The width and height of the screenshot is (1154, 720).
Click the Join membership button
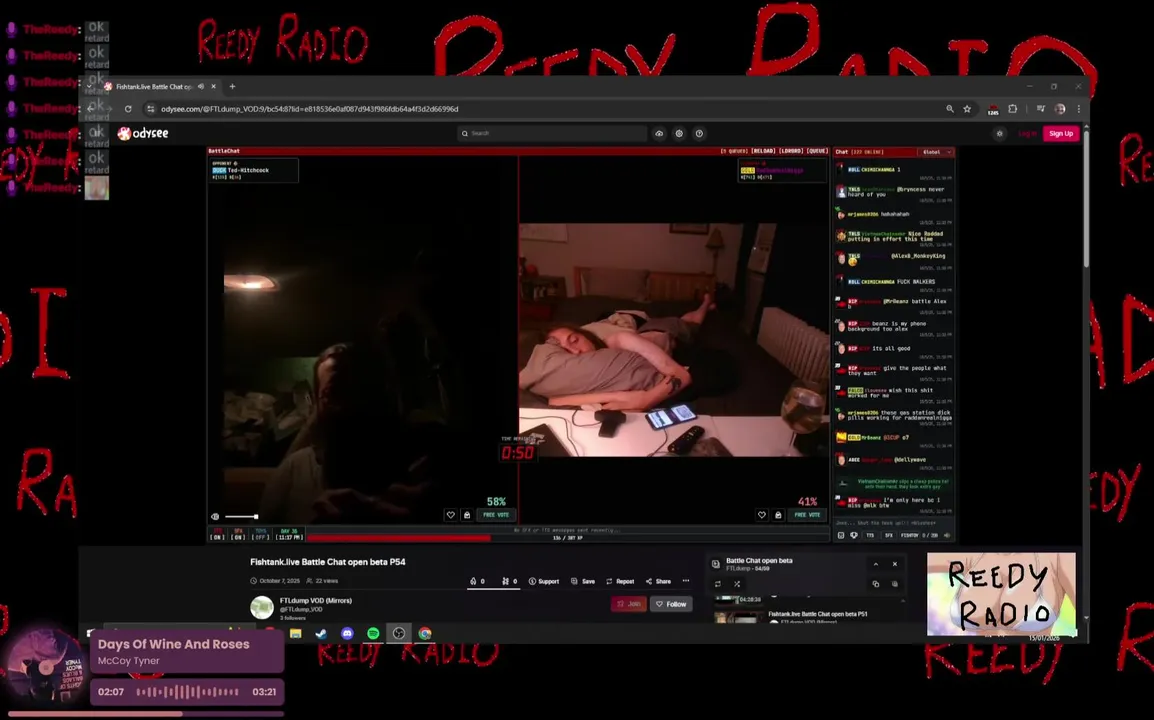point(629,604)
